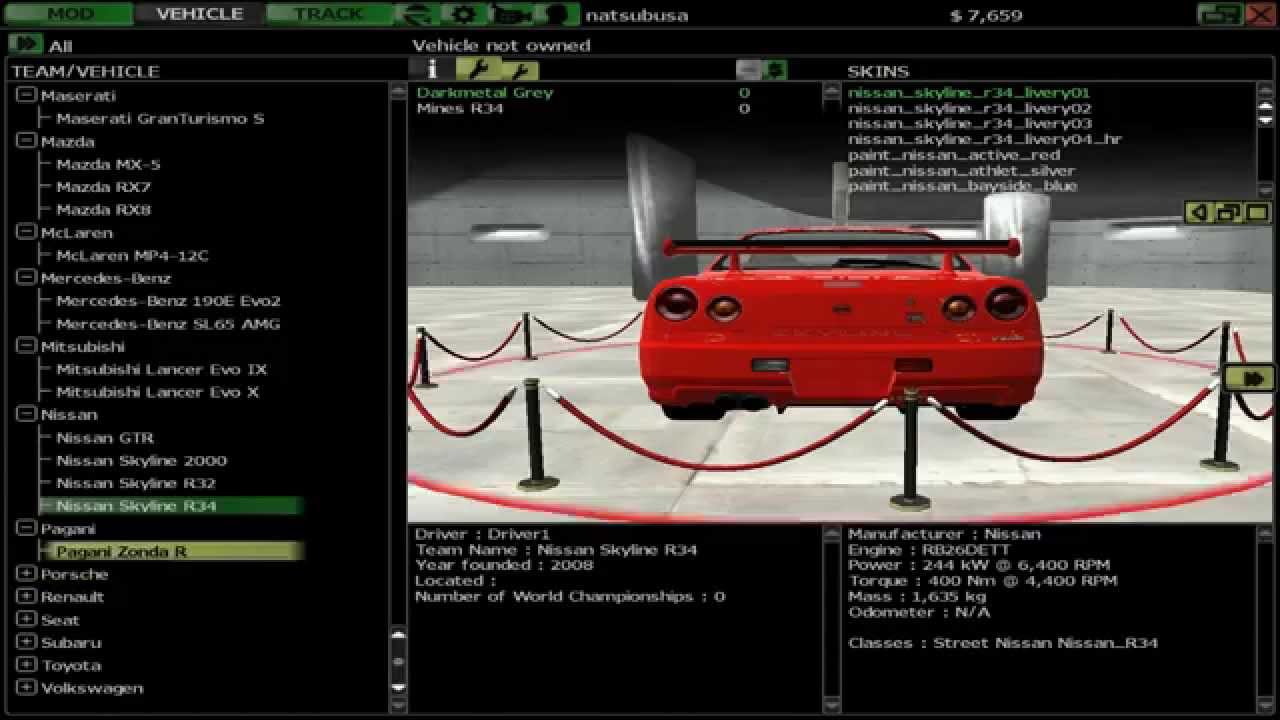
Task: Select skin nissan_skyline_r34_livery04_hr
Action: pyautogui.click(x=985, y=139)
